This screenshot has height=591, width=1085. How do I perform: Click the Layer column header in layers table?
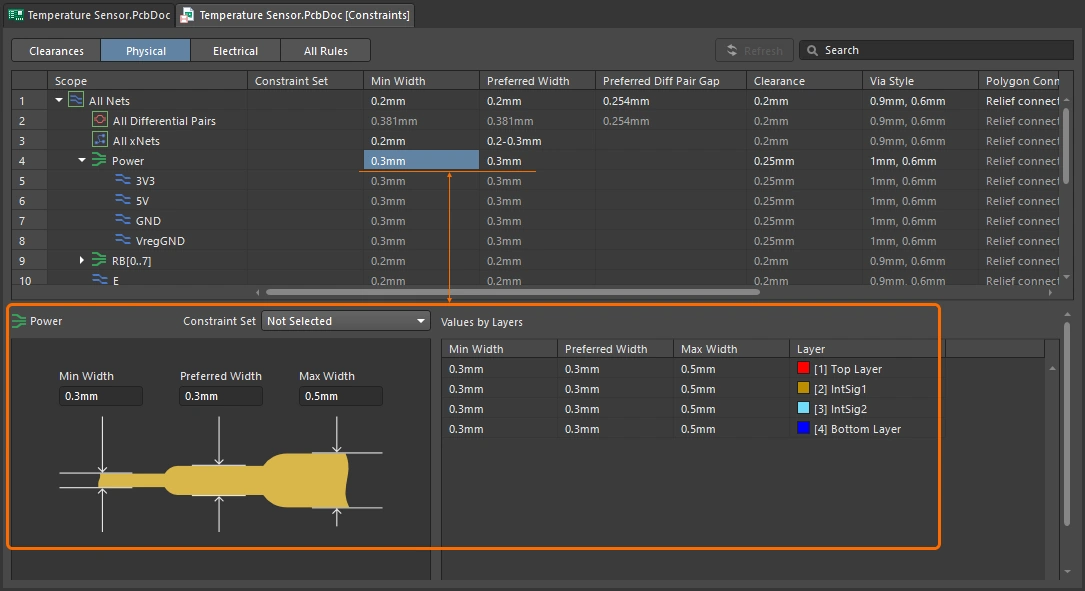(x=867, y=349)
